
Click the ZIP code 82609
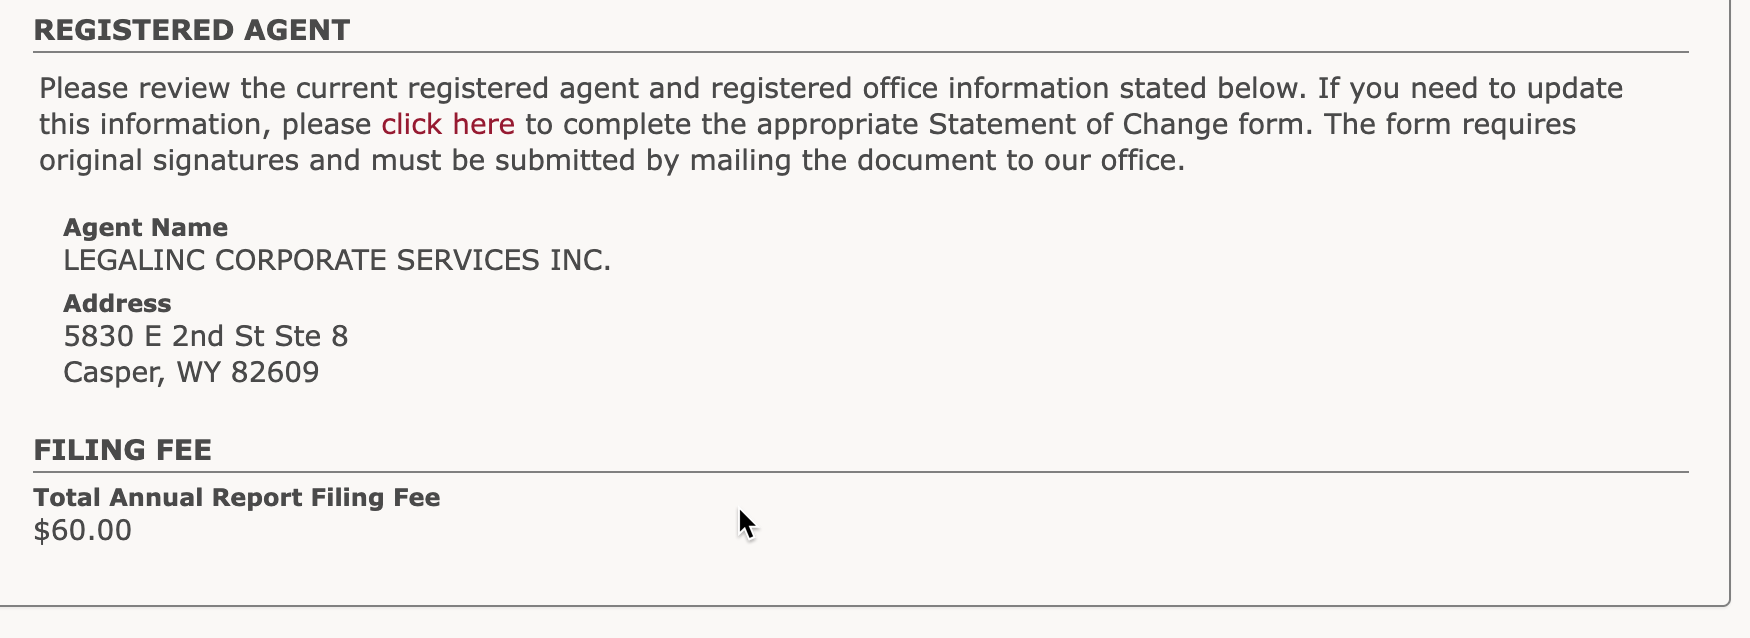(275, 372)
